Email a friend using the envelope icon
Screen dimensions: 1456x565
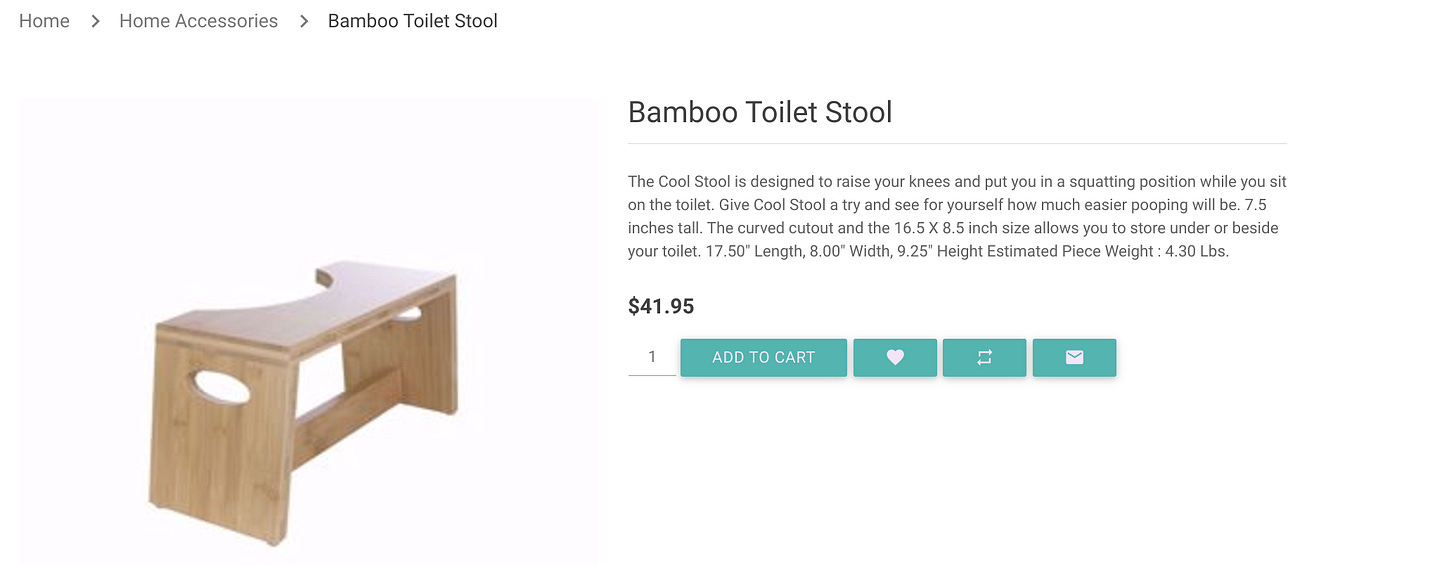point(1074,357)
